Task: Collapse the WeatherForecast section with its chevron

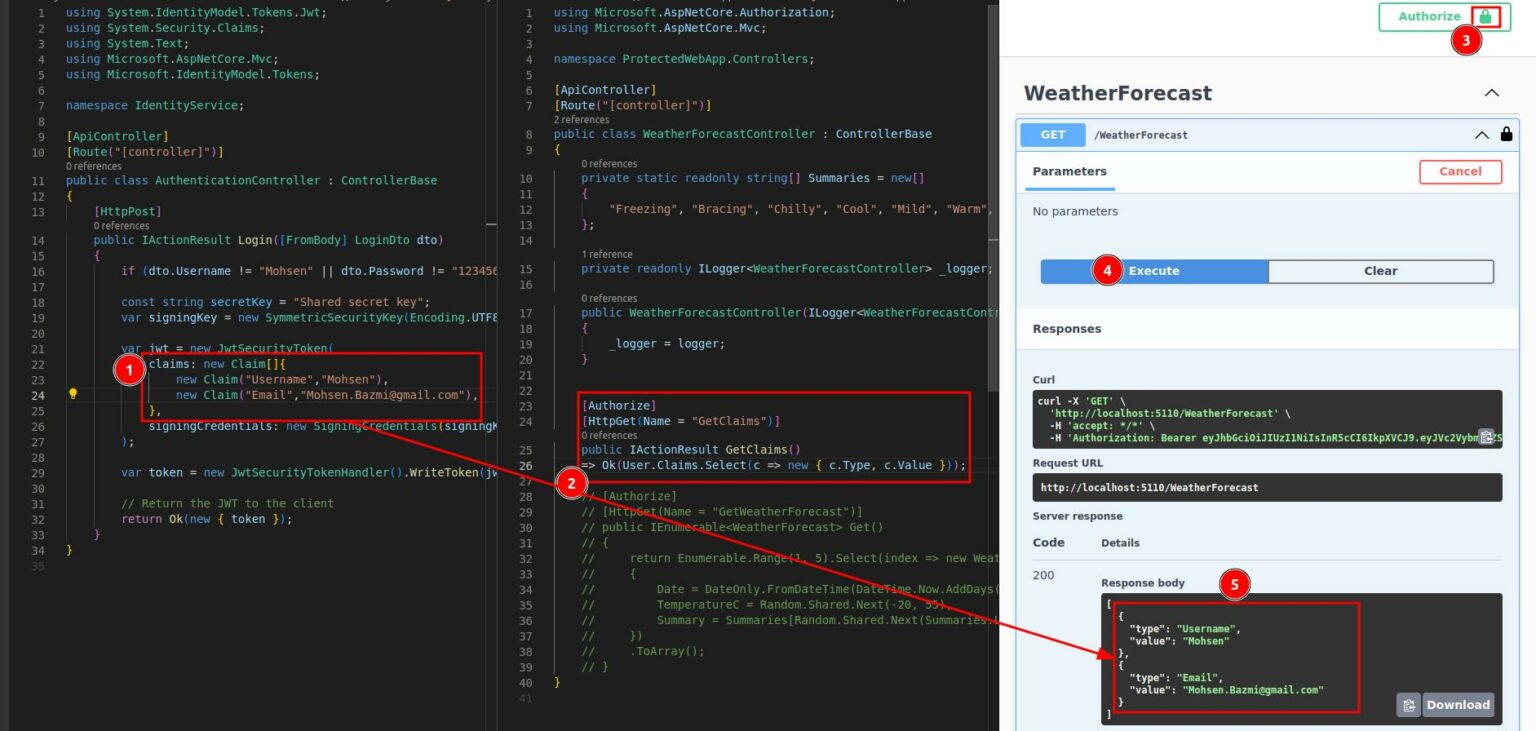Action: (1491, 91)
